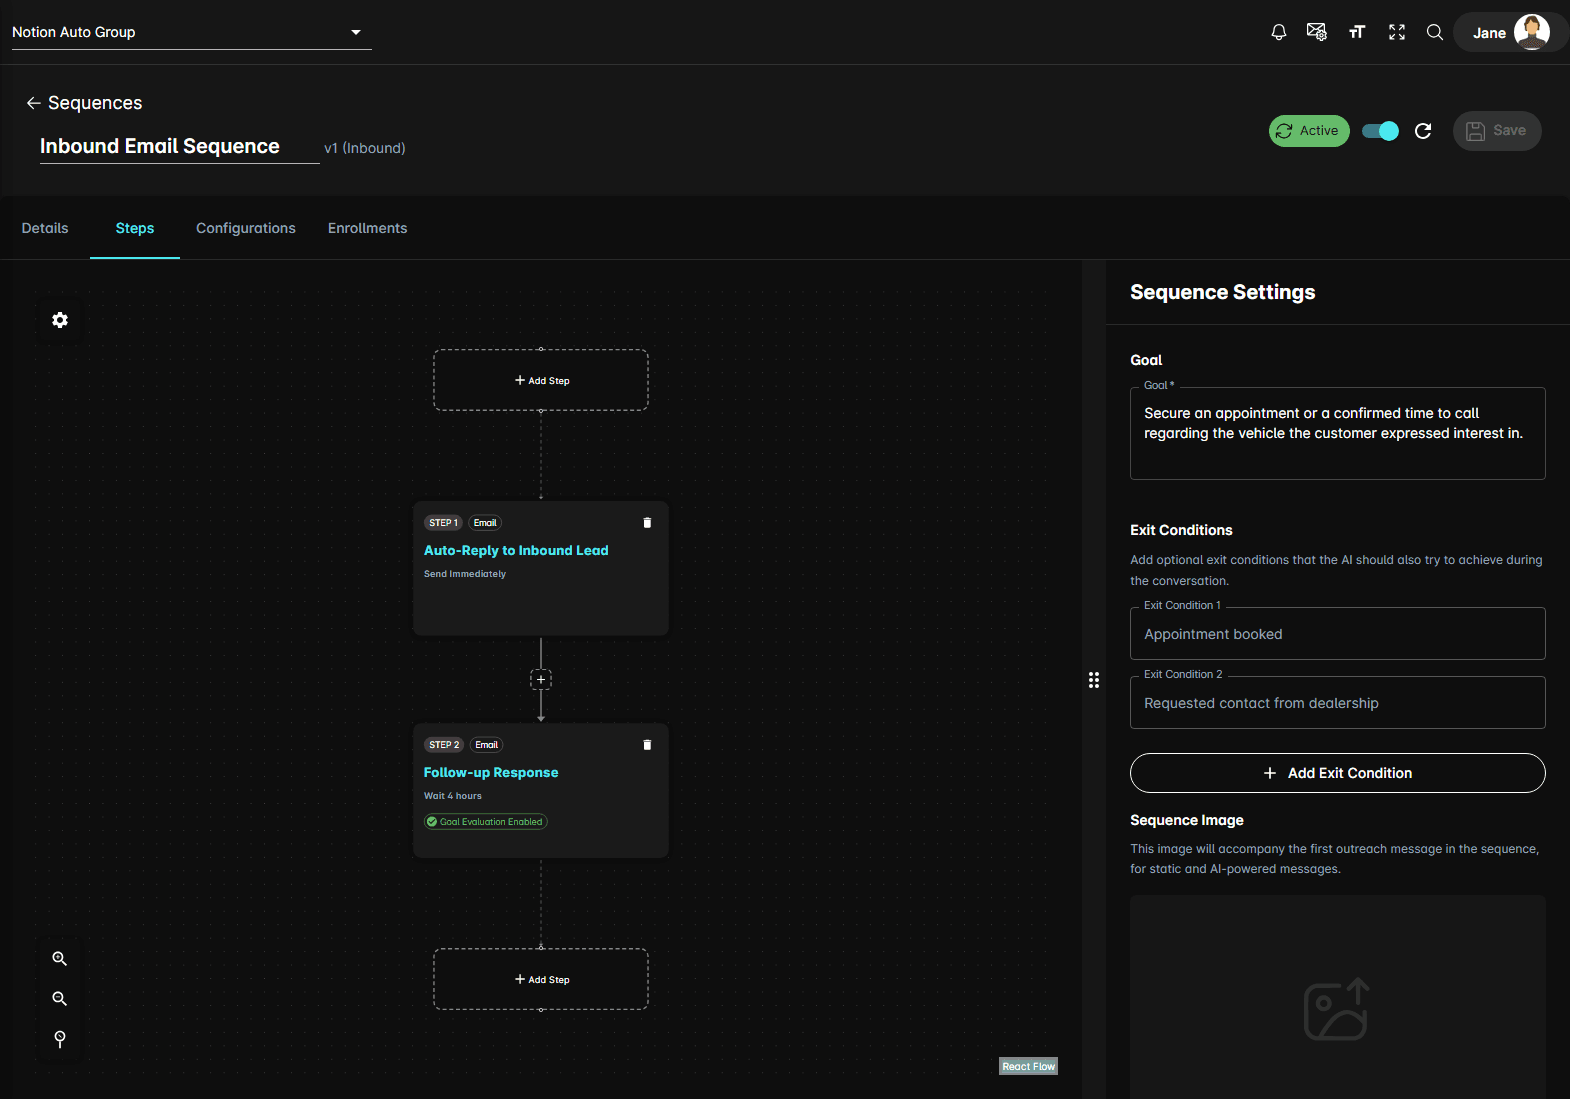Click the Active status badge
Image resolution: width=1570 pixels, height=1099 pixels.
point(1309,131)
